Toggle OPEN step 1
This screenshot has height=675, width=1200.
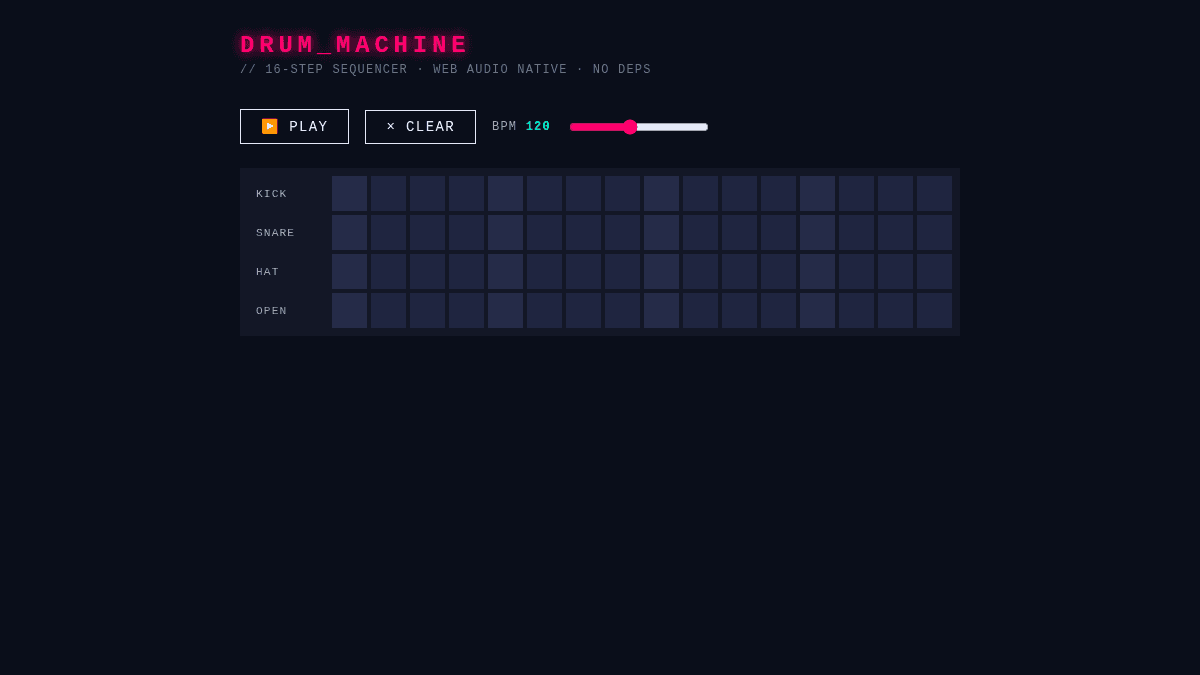pos(349,310)
